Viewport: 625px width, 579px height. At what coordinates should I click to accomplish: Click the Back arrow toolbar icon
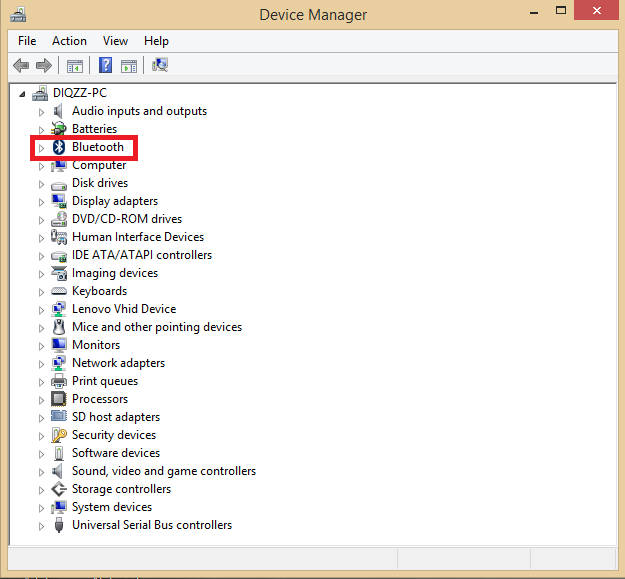coord(21,65)
